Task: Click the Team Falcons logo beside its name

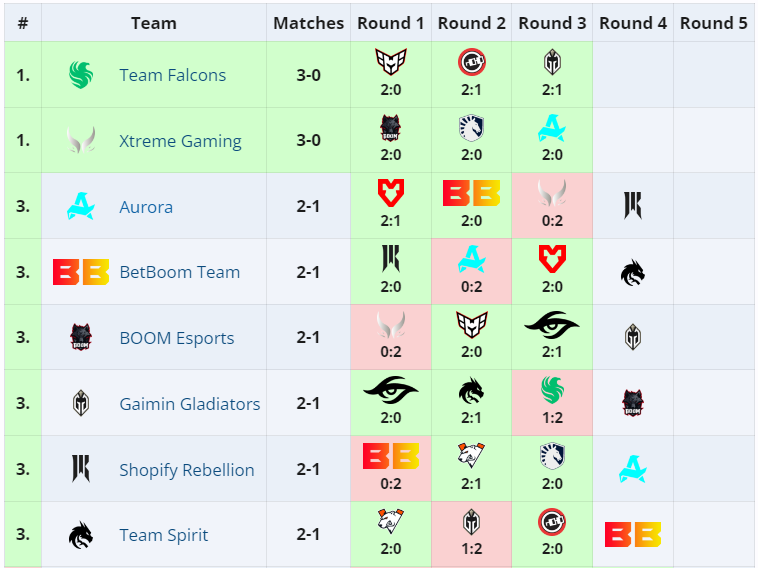Action: [x=80, y=75]
